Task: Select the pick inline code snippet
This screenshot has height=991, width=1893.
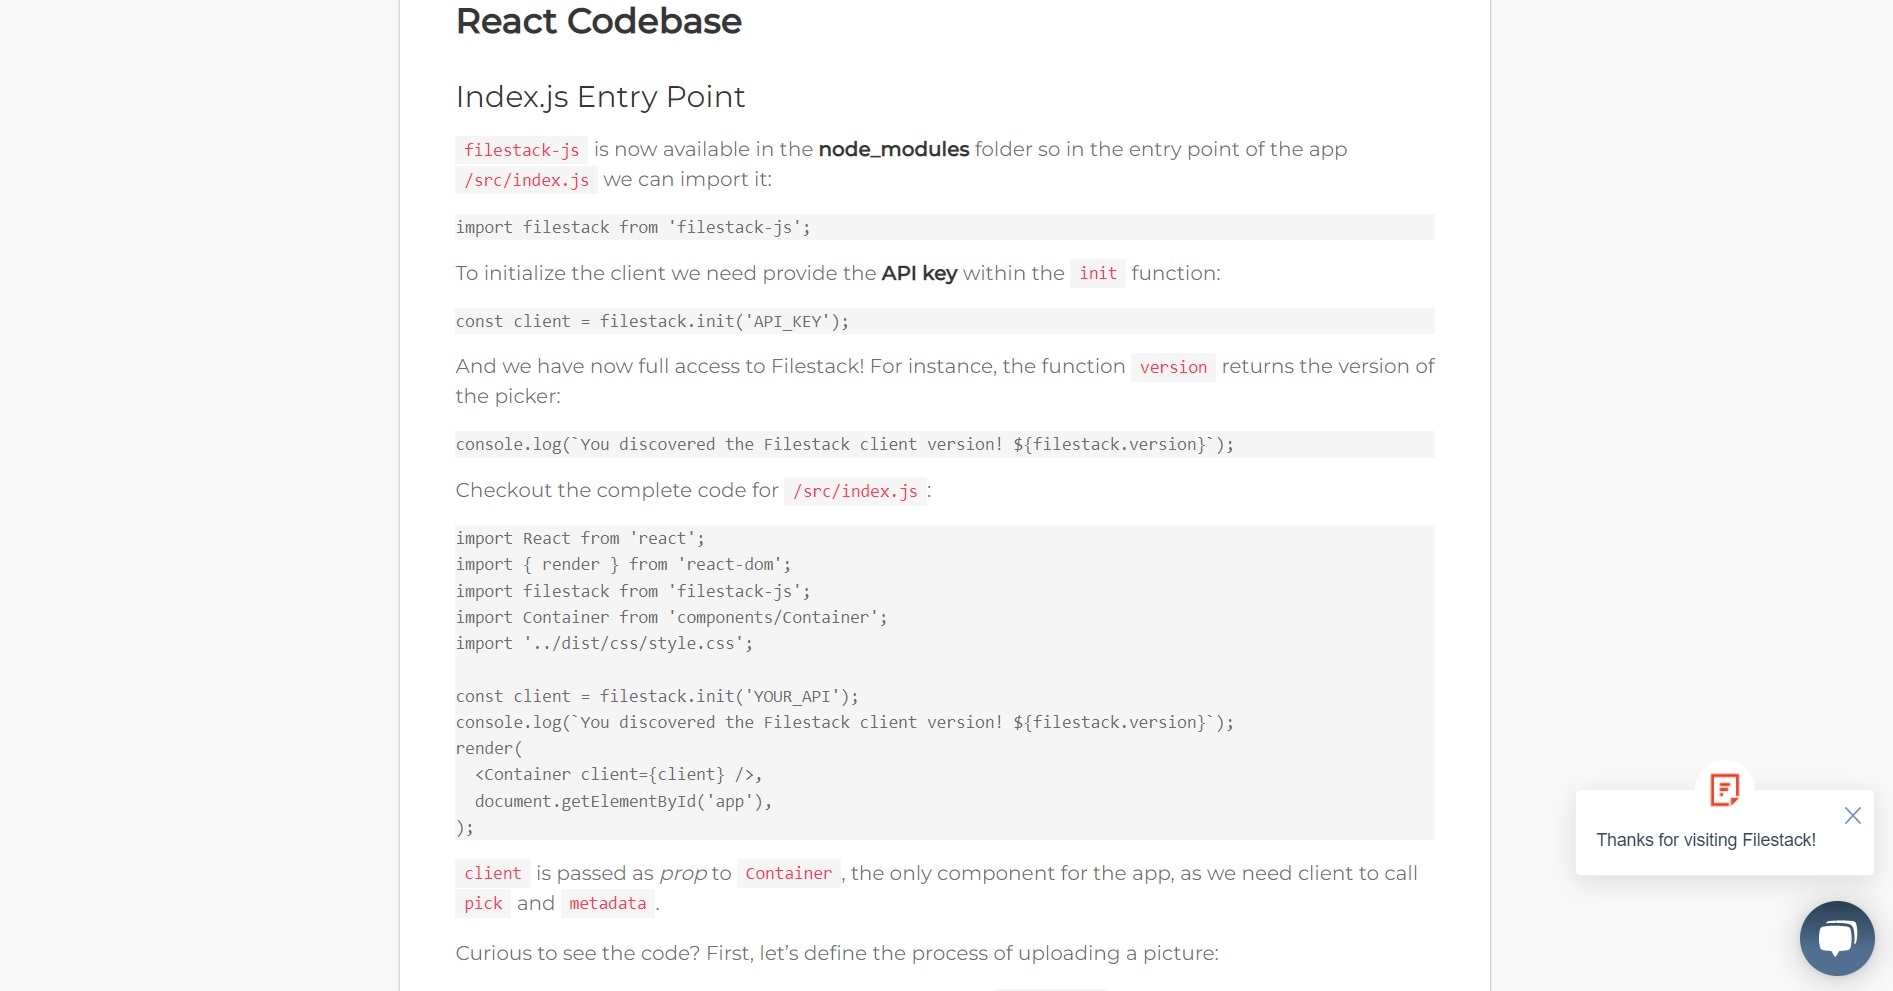Action: point(482,903)
